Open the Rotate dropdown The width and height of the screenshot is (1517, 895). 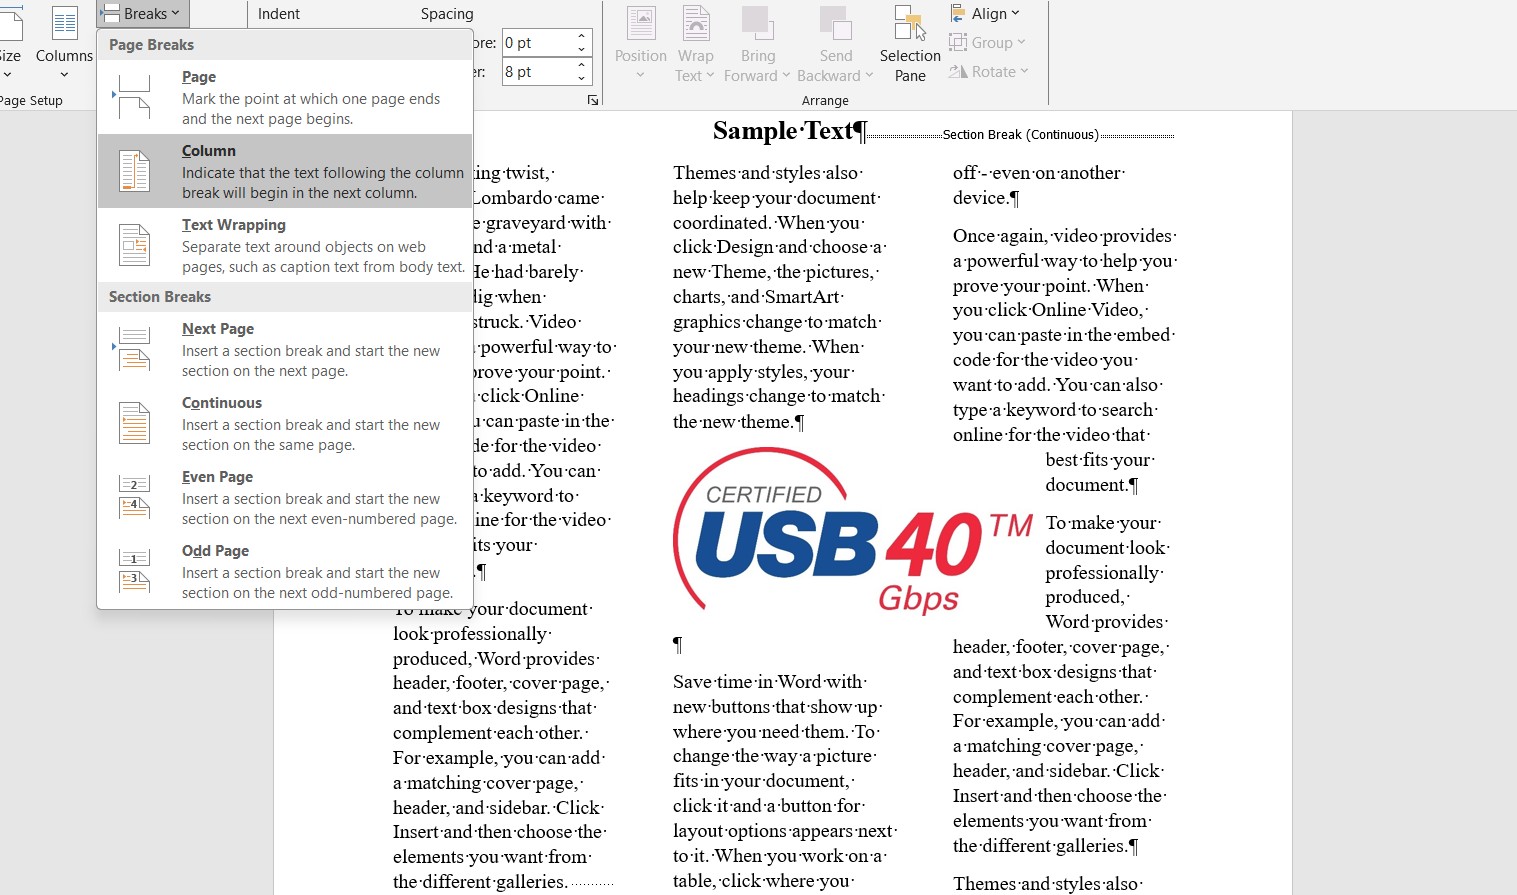(x=988, y=72)
